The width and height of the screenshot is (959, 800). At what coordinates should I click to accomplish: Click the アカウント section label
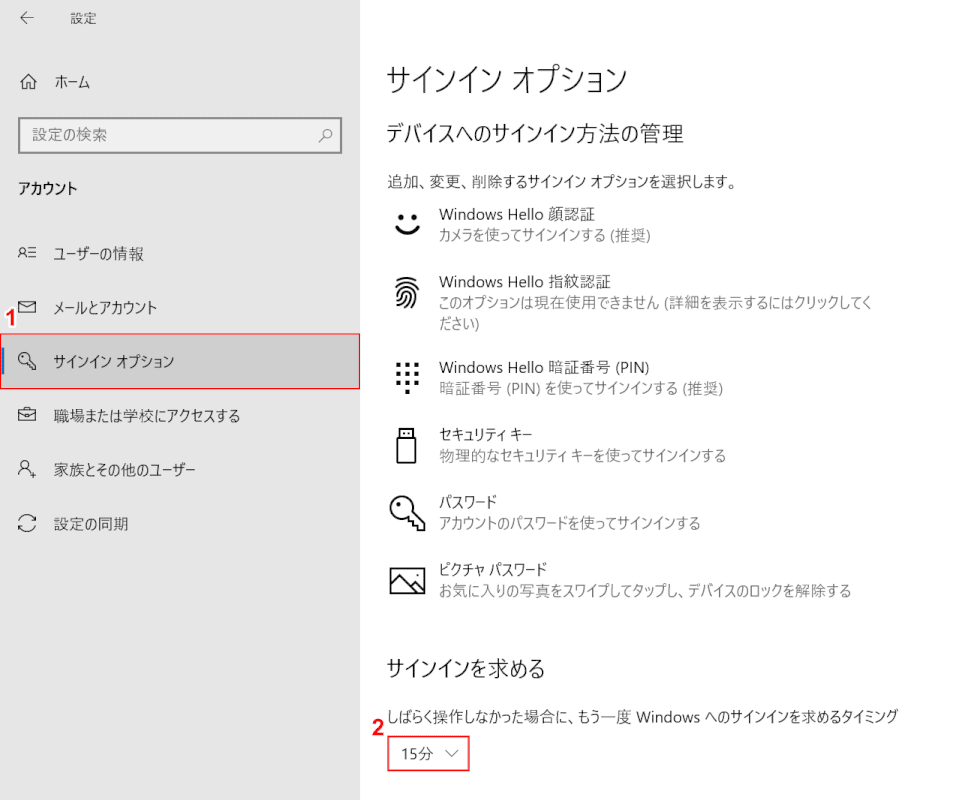[48, 188]
